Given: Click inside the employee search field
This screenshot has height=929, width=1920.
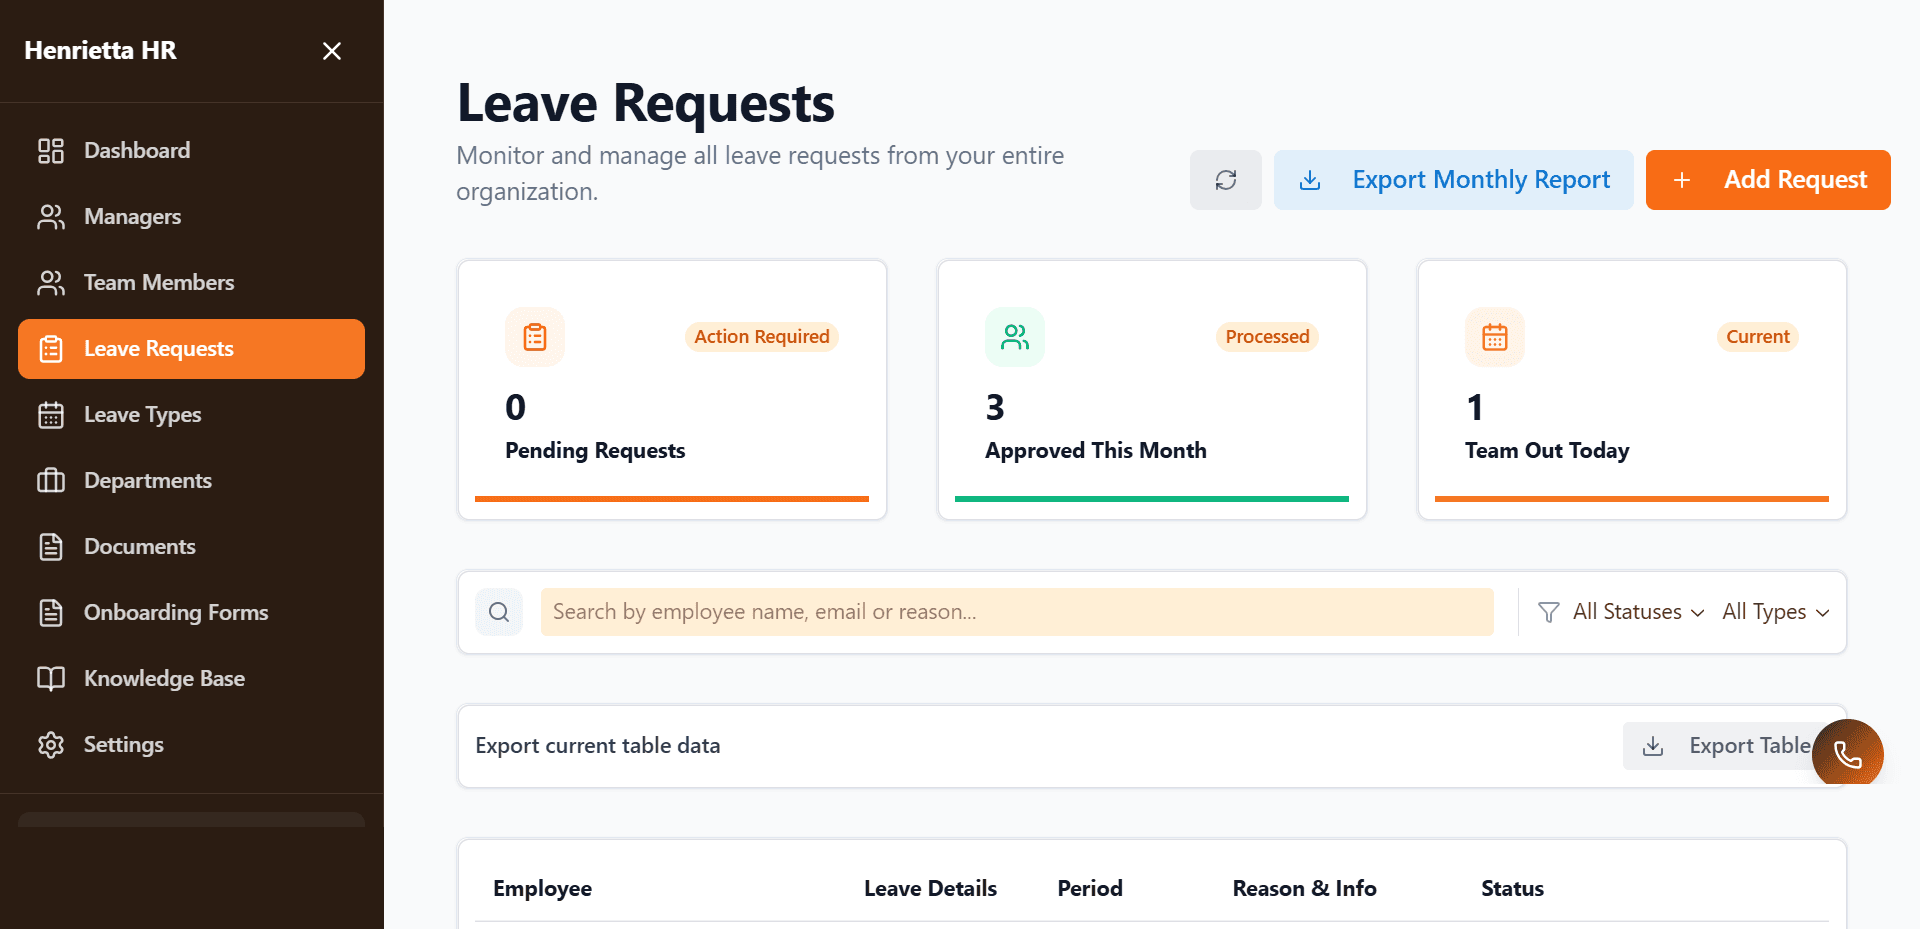Looking at the screenshot, I should click(x=1016, y=611).
